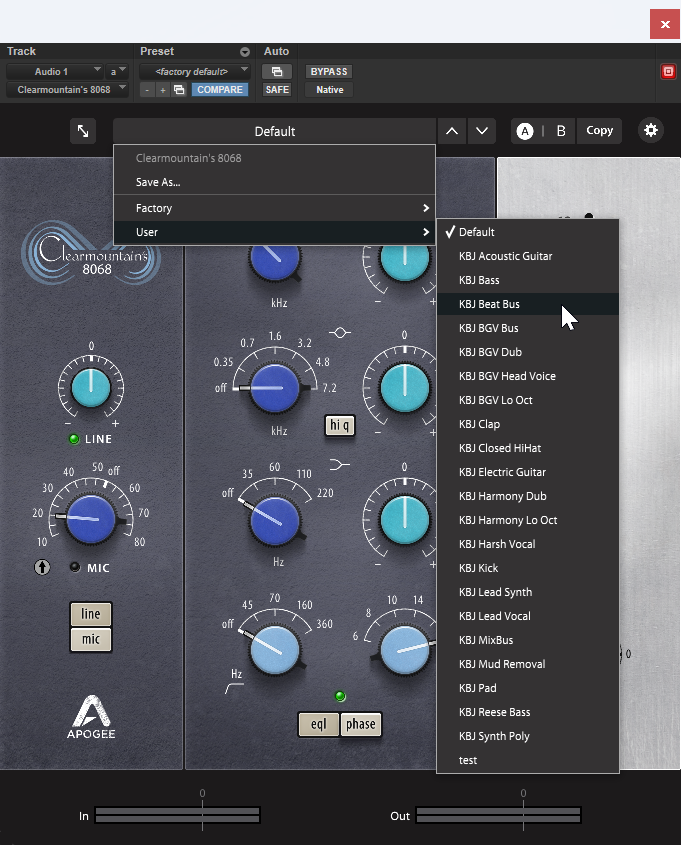Select the KBJ Harsh Vocal preset

pyautogui.click(x=527, y=544)
